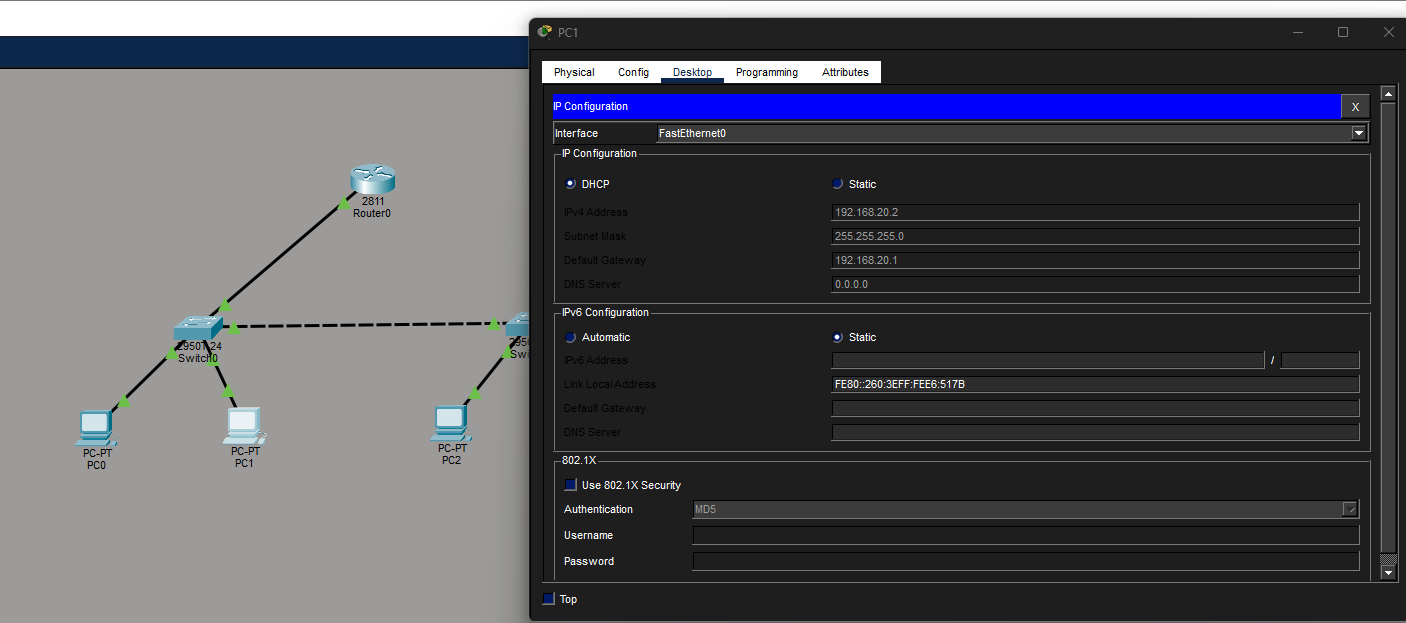Click the PC0 computer icon
Image resolution: width=1406 pixels, height=623 pixels.
tap(95, 428)
